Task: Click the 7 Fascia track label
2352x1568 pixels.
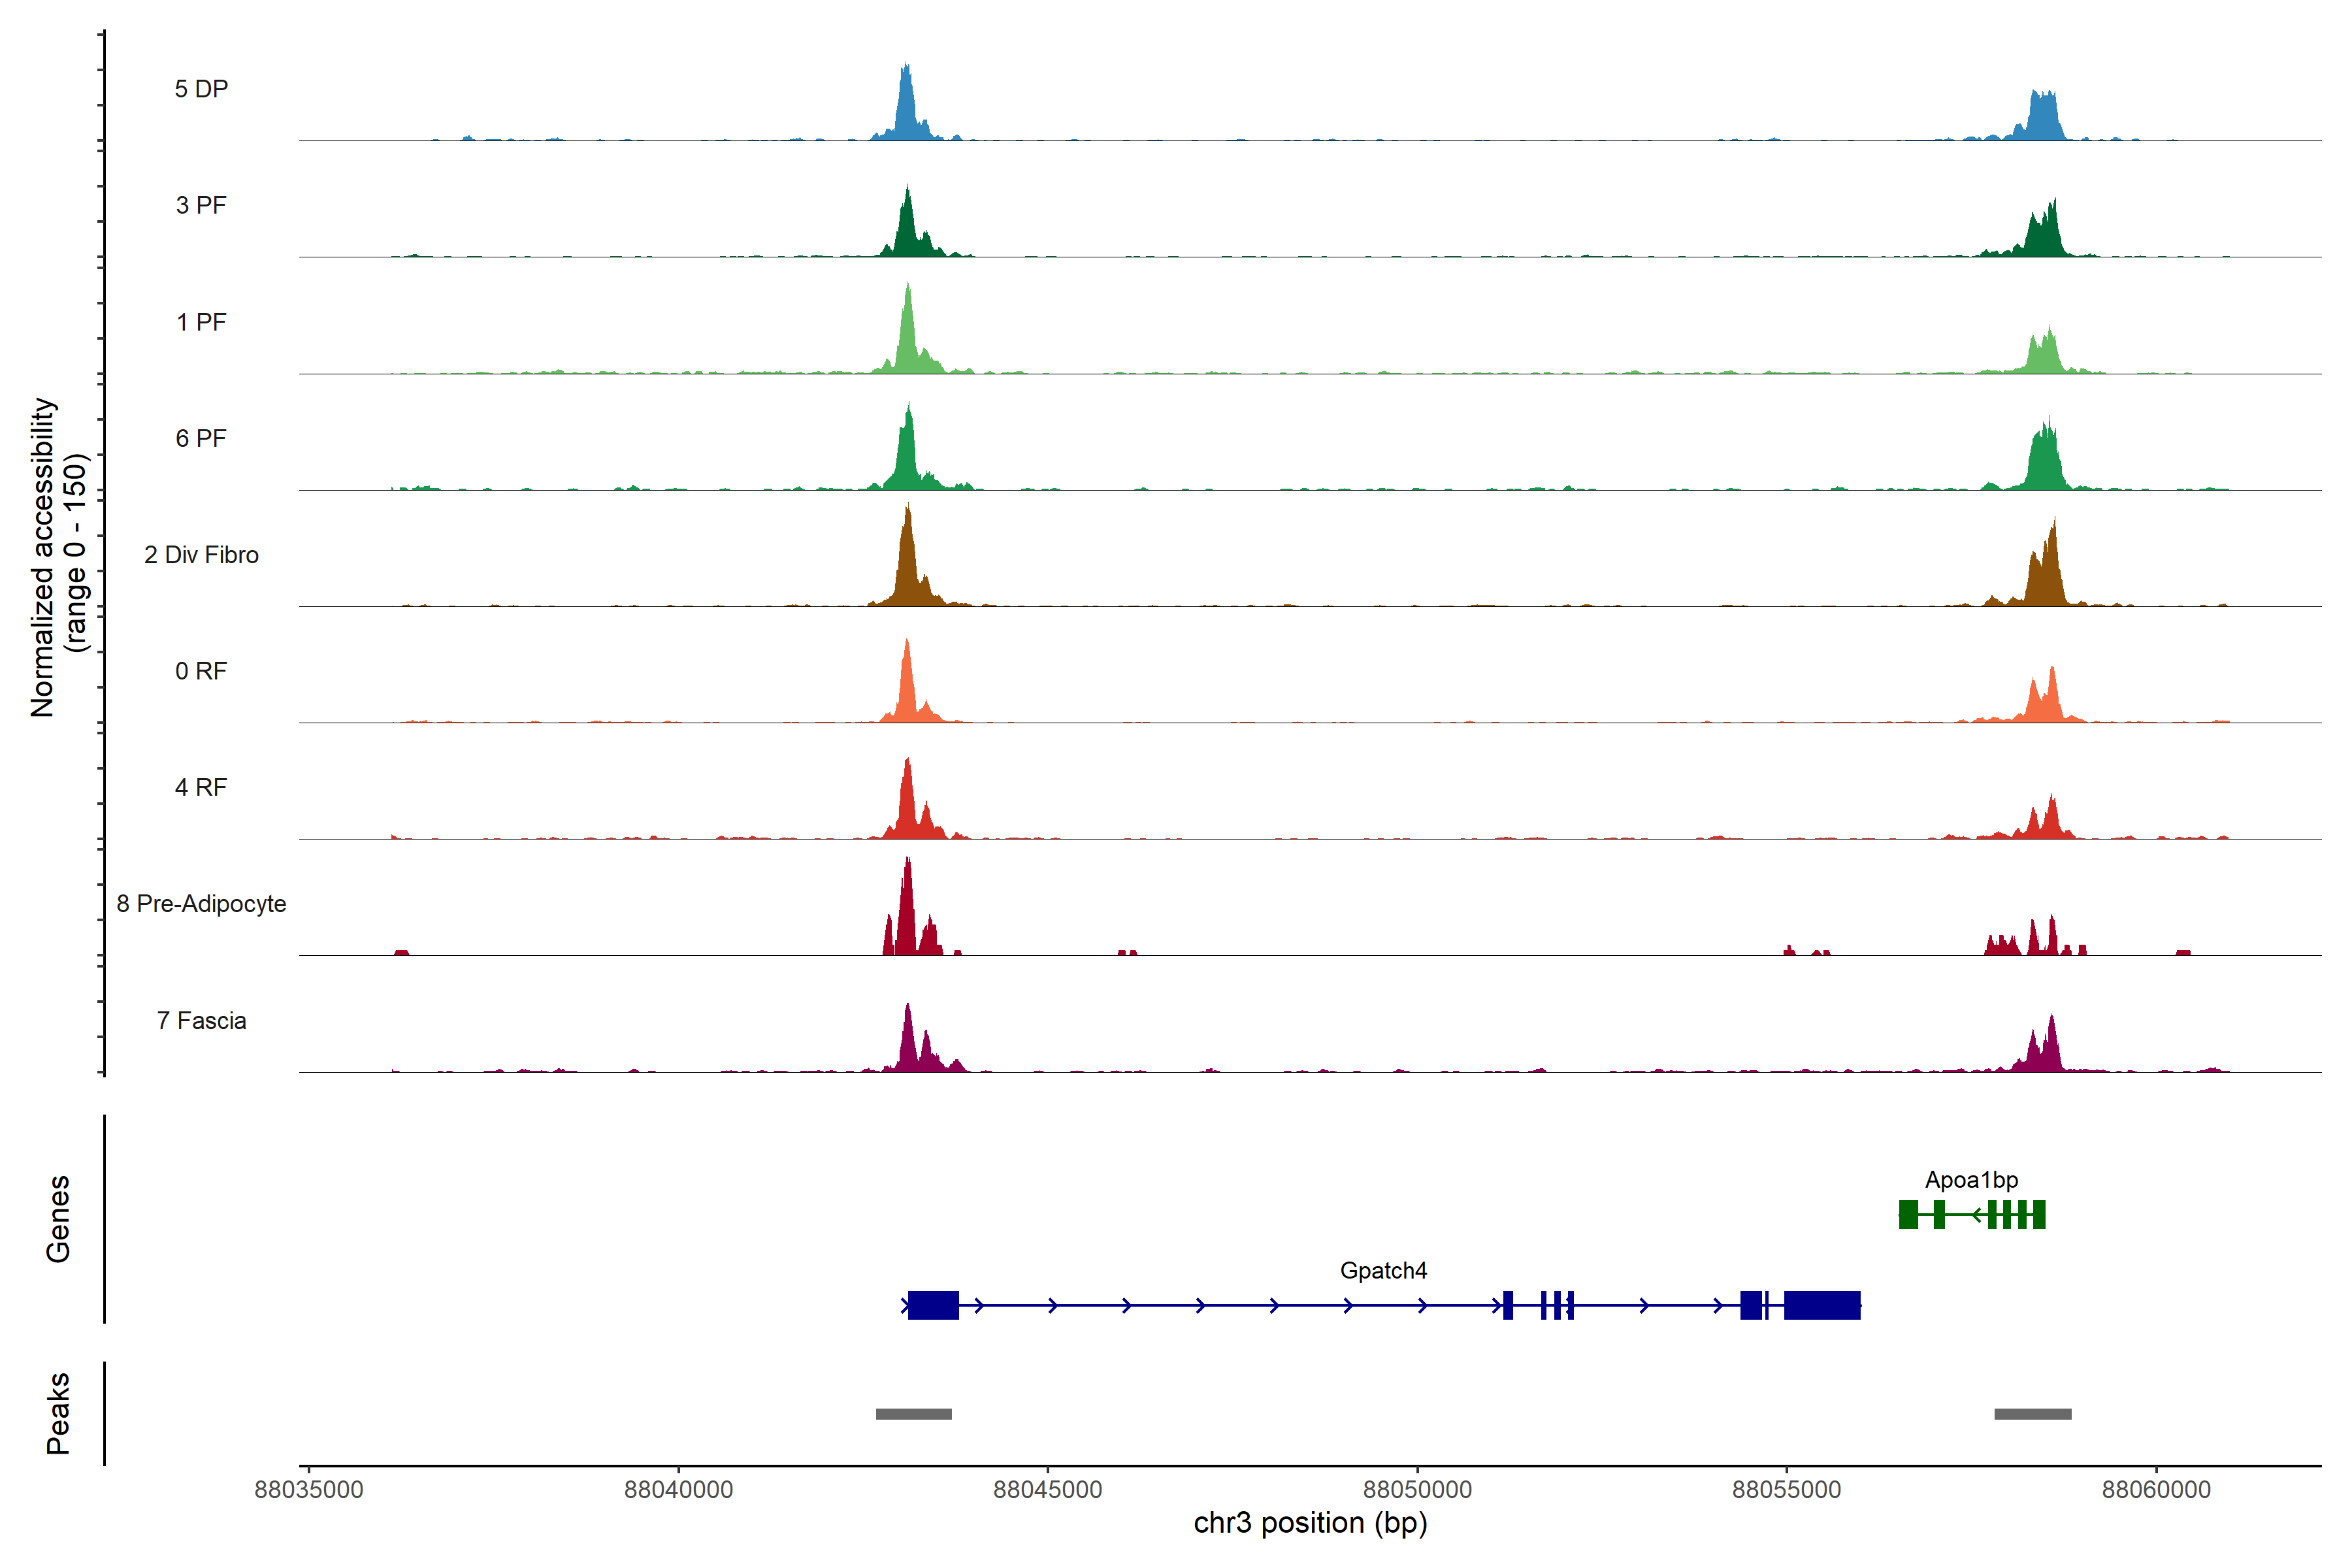Action: click(x=201, y=1021)
